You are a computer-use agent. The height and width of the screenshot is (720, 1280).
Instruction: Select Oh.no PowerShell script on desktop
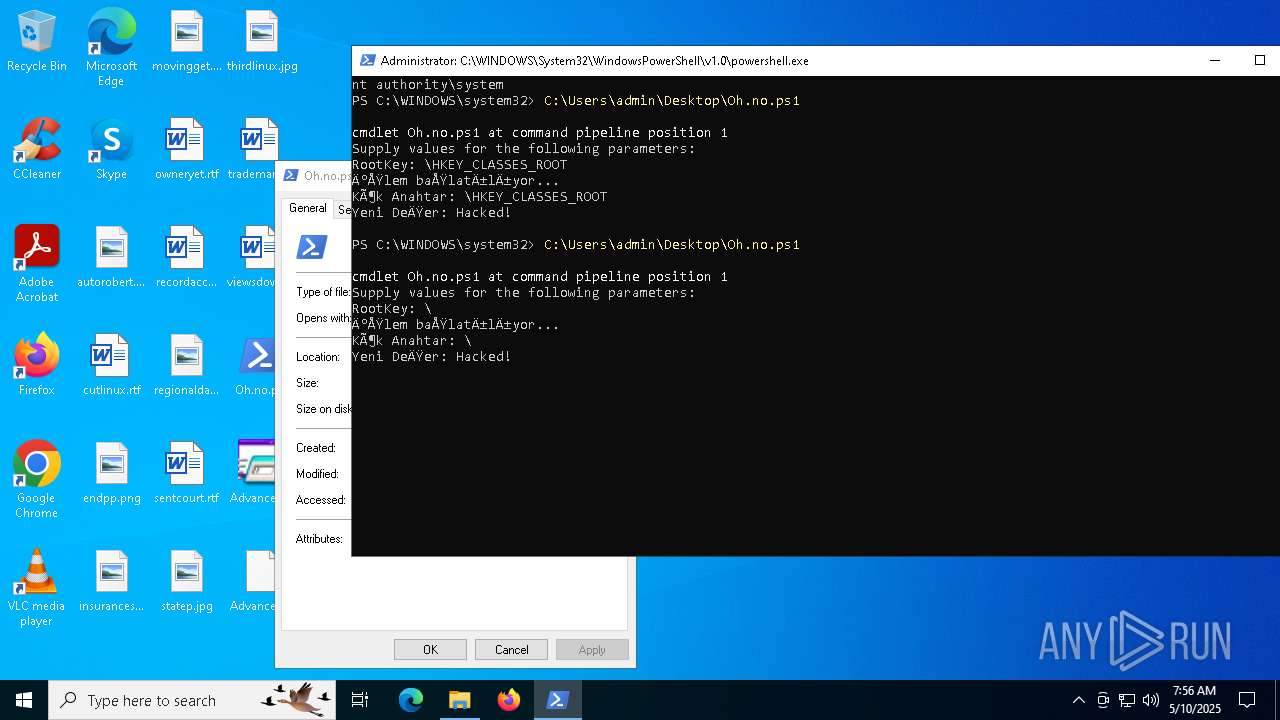click(256, 366)
